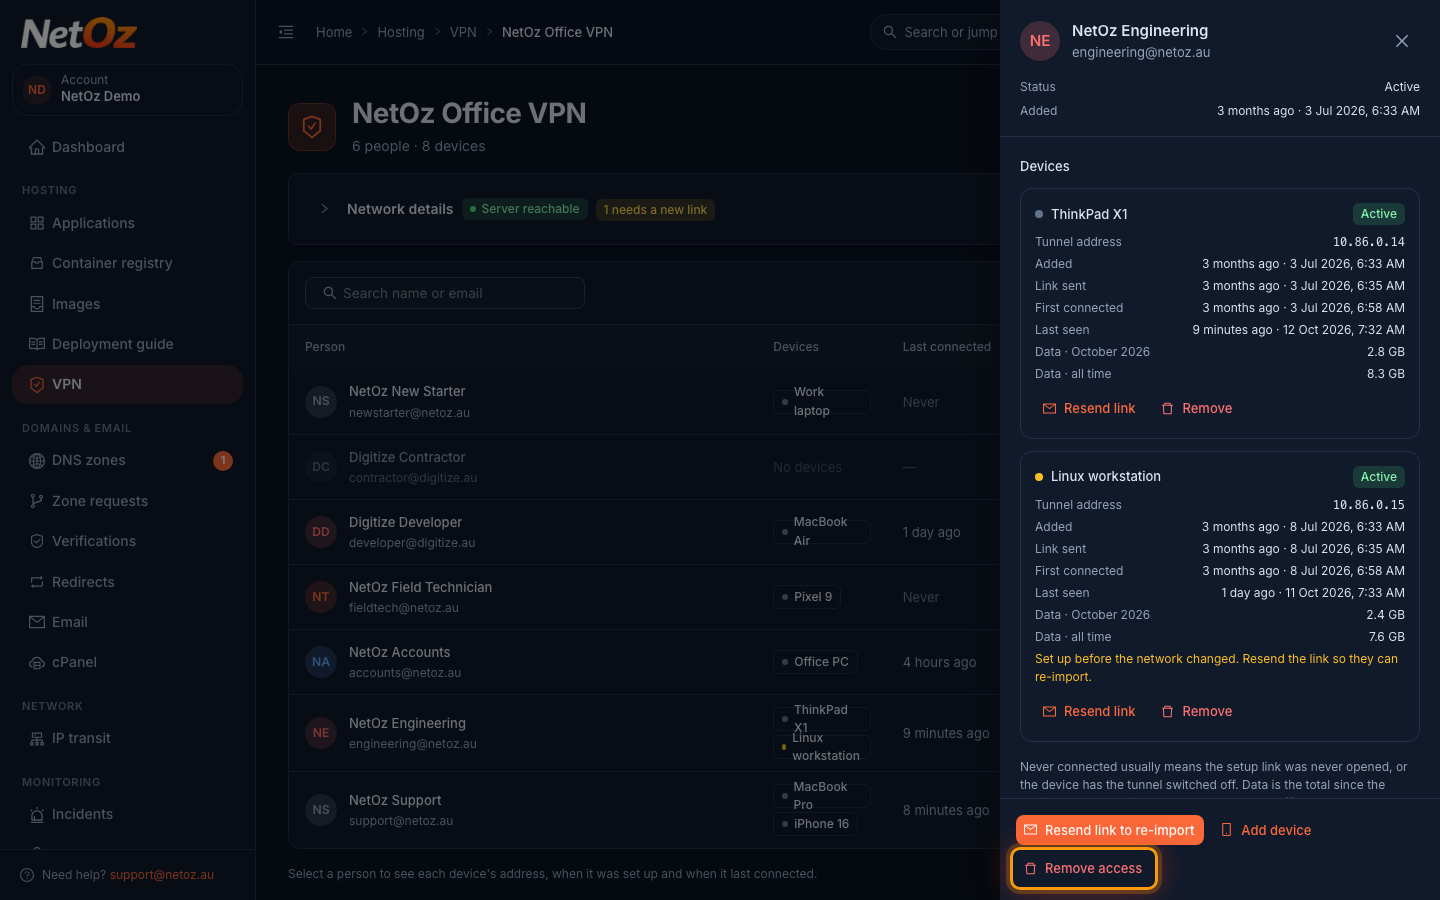Go to VPN breadcrumb

coord(463,32)
